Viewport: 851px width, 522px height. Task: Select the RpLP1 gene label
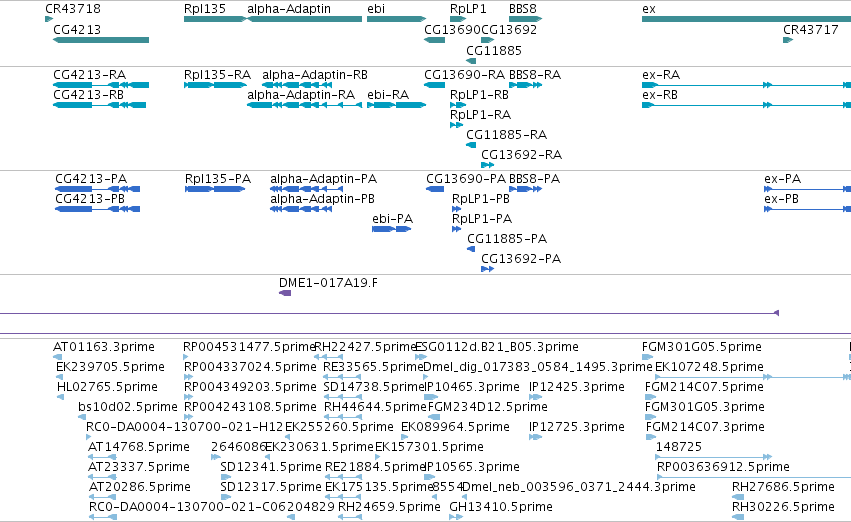(468, 9)
